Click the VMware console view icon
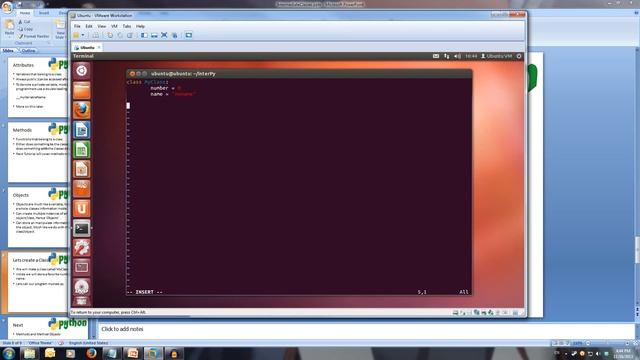The width and height of the screenshot is (640, 360). point(189,35)
